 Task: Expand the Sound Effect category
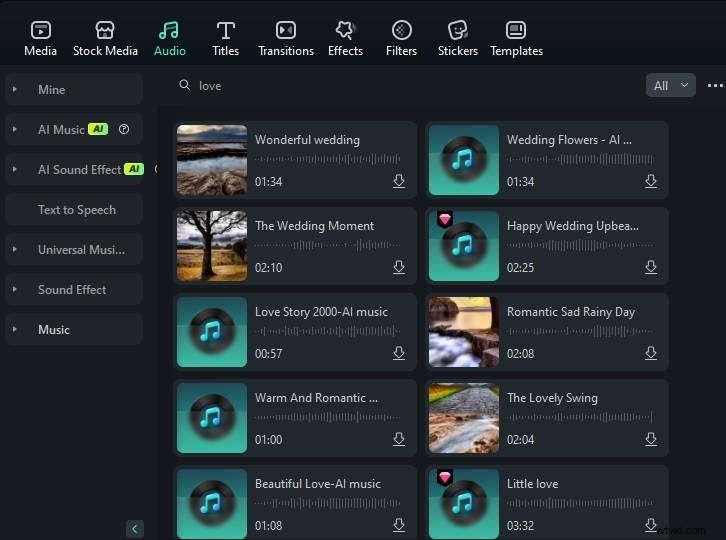15,290
